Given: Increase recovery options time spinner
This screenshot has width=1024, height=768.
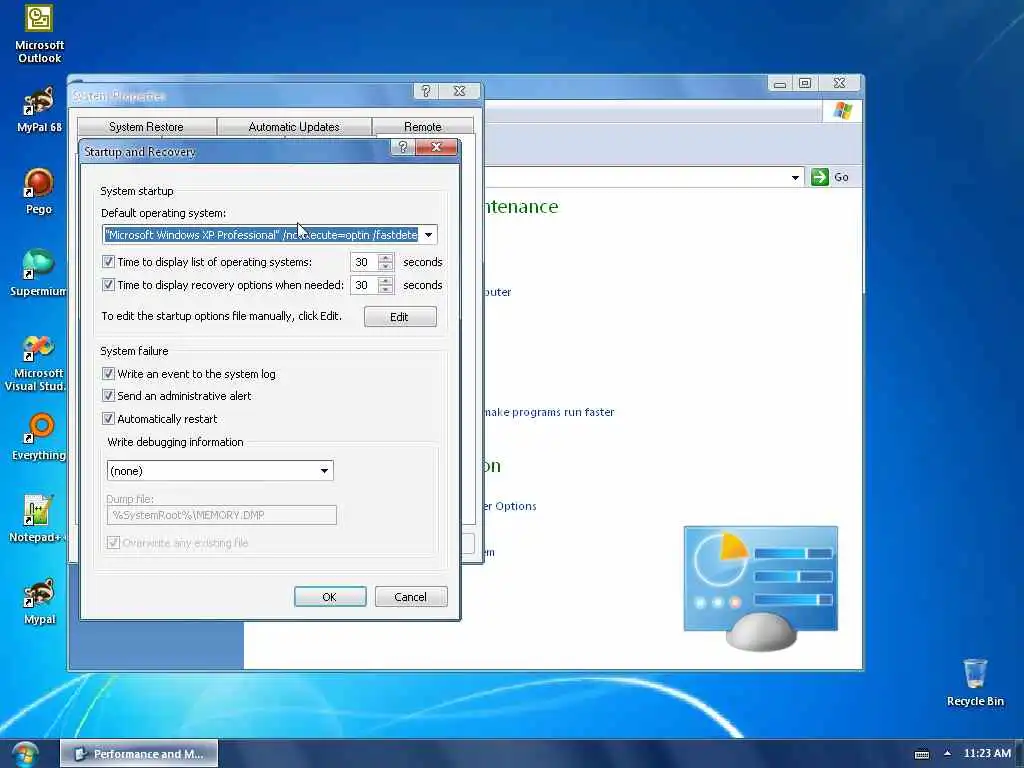Looking at the screenshot, I should [386, 281].
